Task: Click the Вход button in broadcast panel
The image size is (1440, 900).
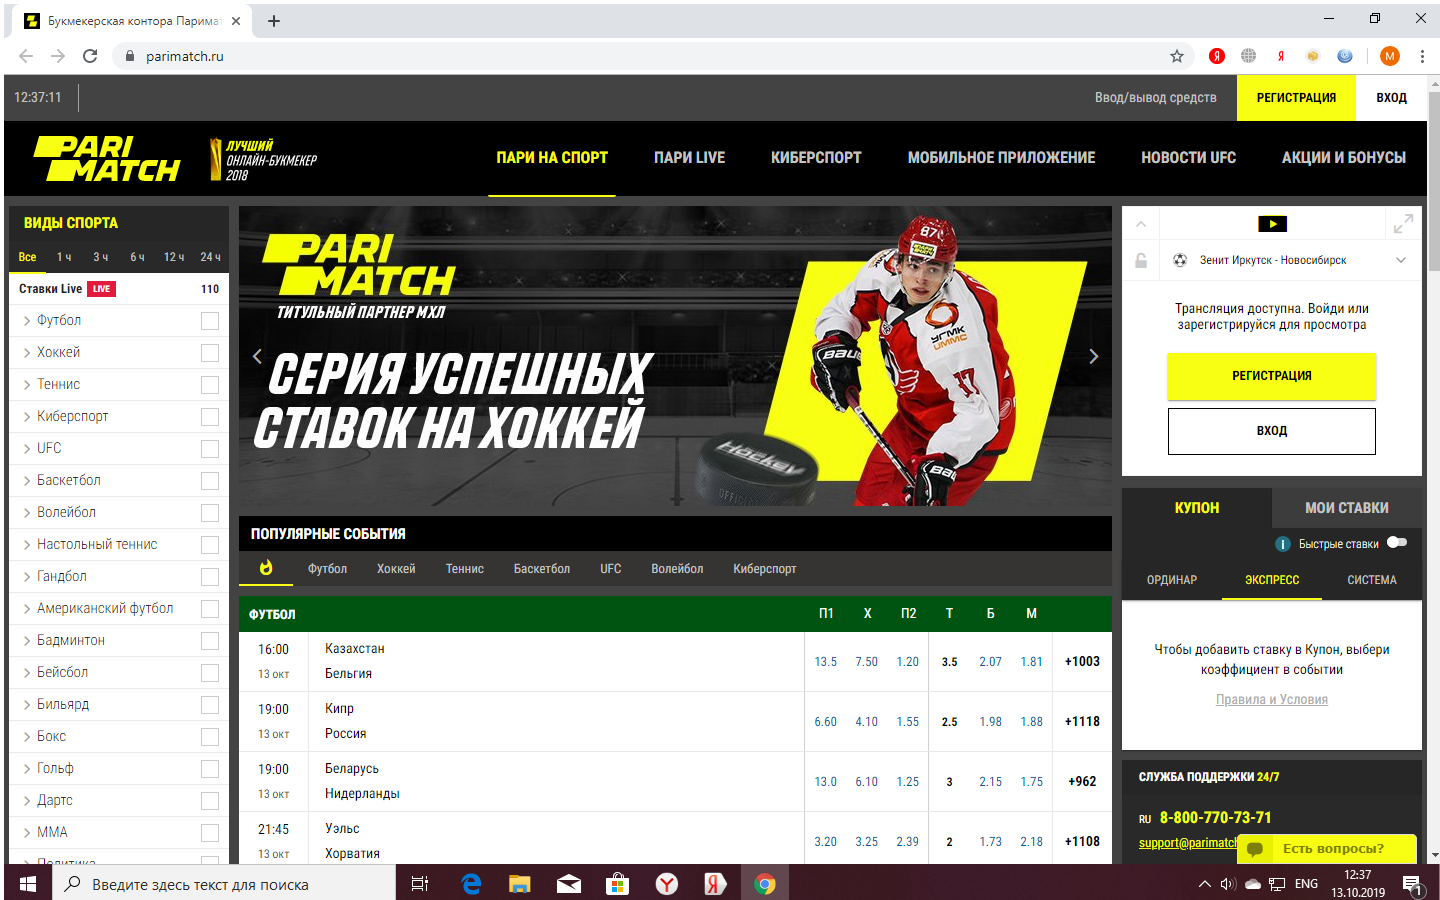Action: coord(1272,431)
